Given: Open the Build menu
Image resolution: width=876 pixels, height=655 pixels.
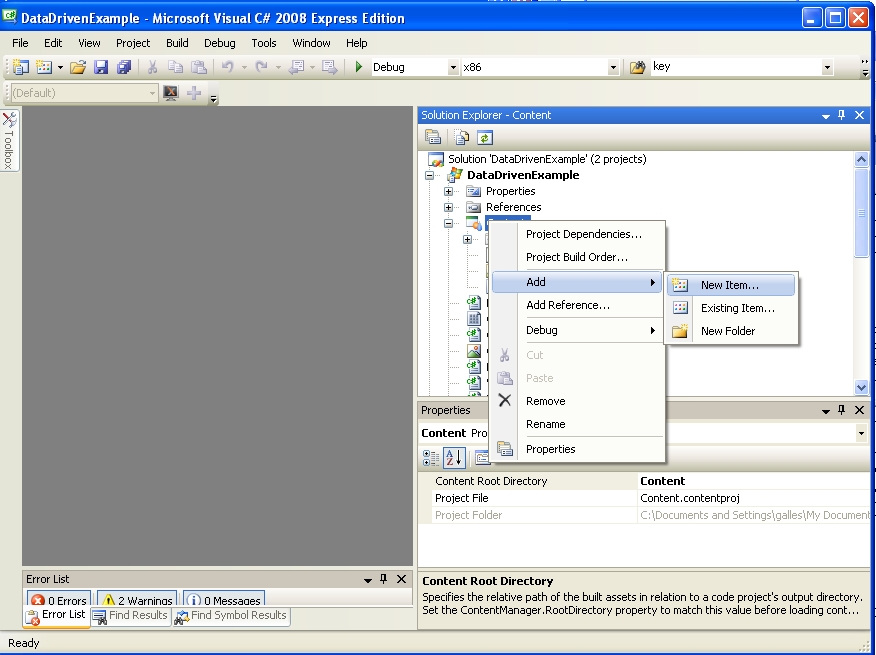Looking at the screenshot, I should pyautogui.click(x=177, y=43).
